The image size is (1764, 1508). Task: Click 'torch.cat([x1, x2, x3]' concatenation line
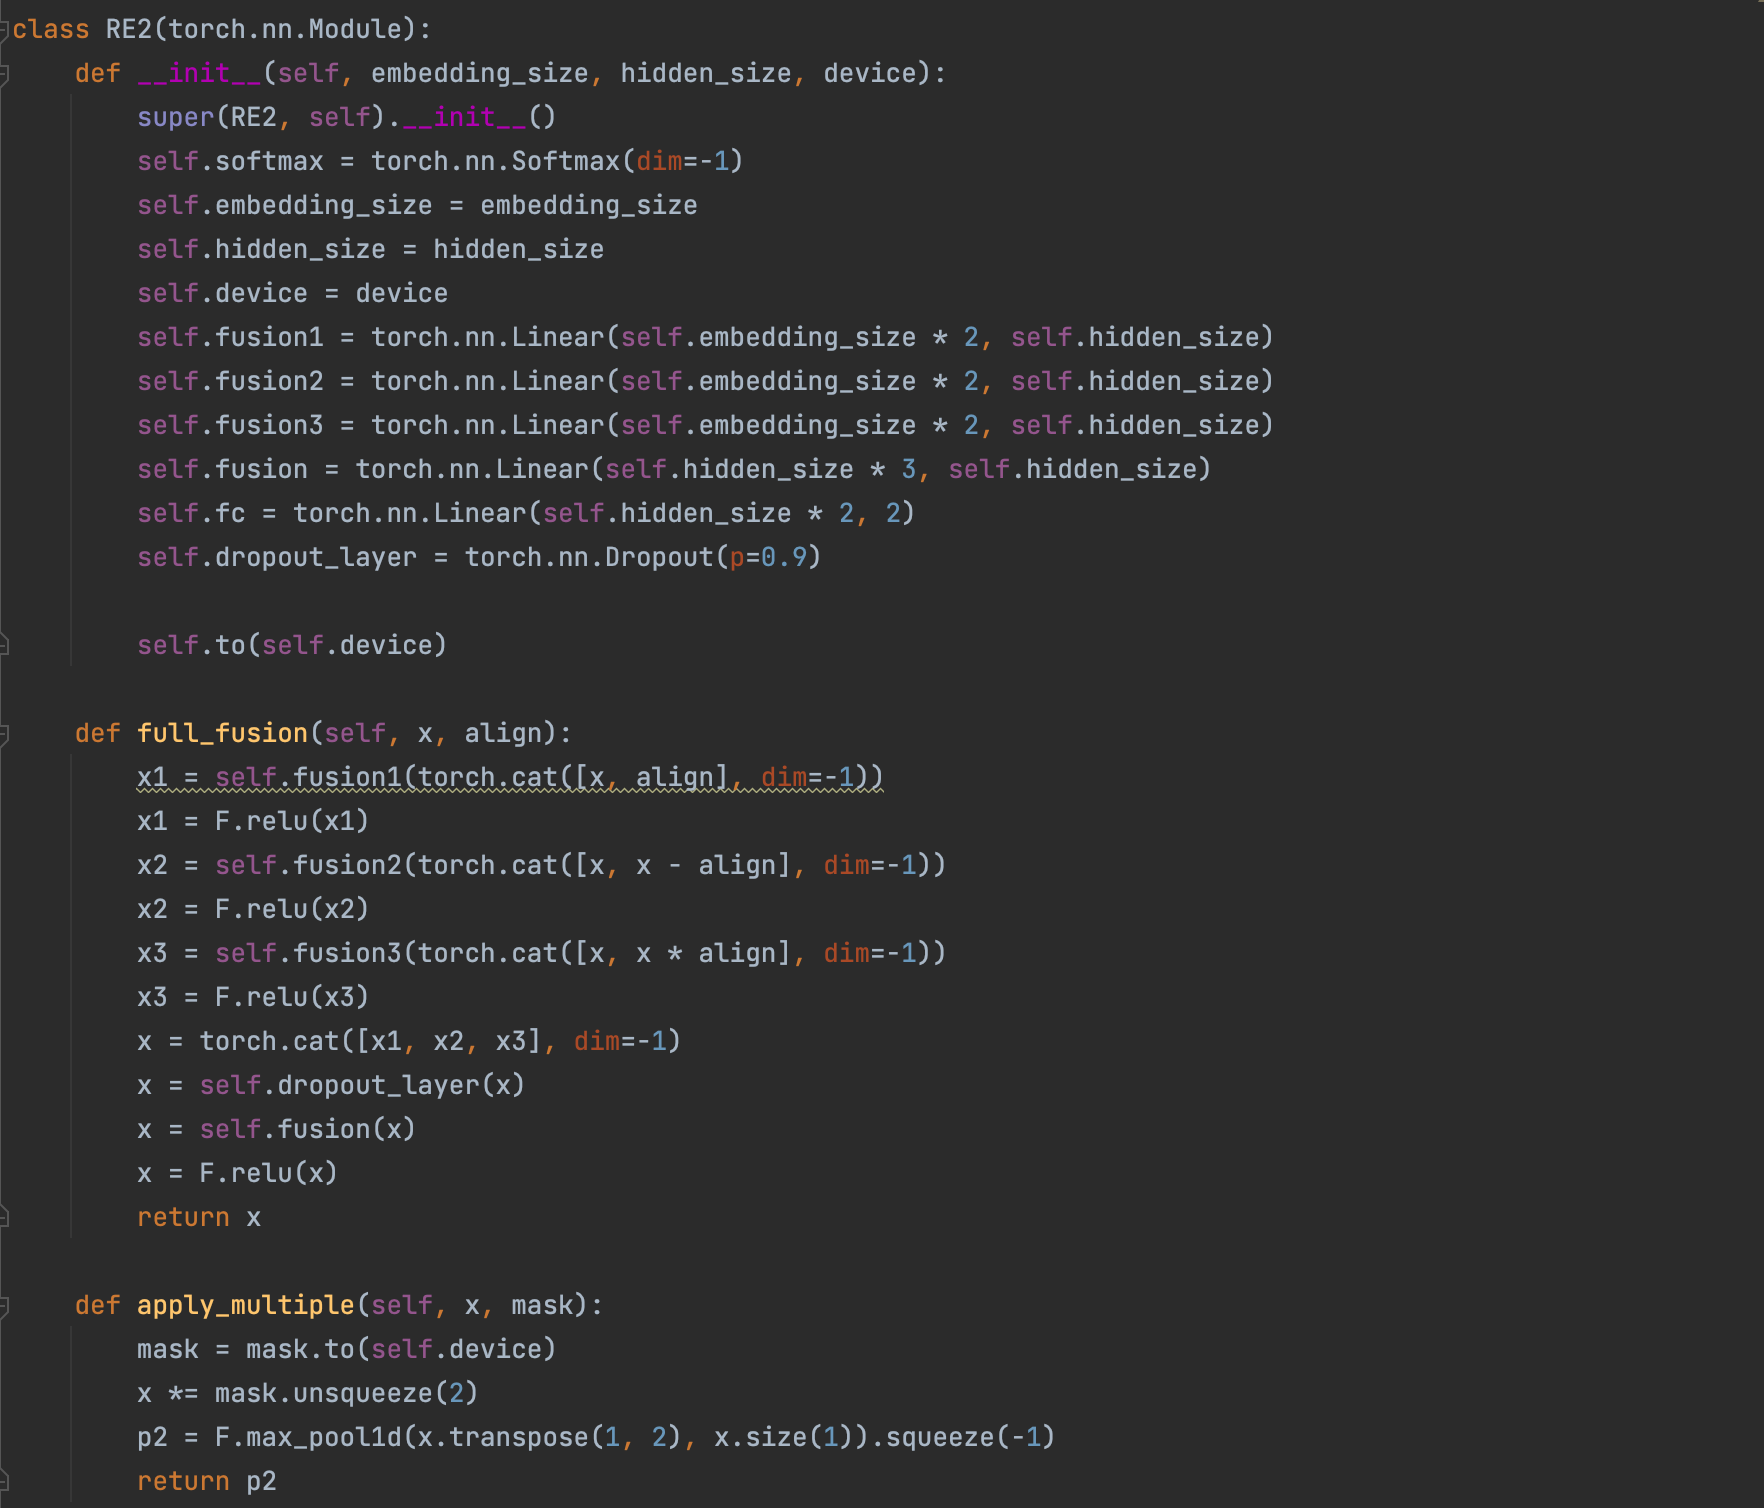pyautogui.click(x=409, y=1041)
